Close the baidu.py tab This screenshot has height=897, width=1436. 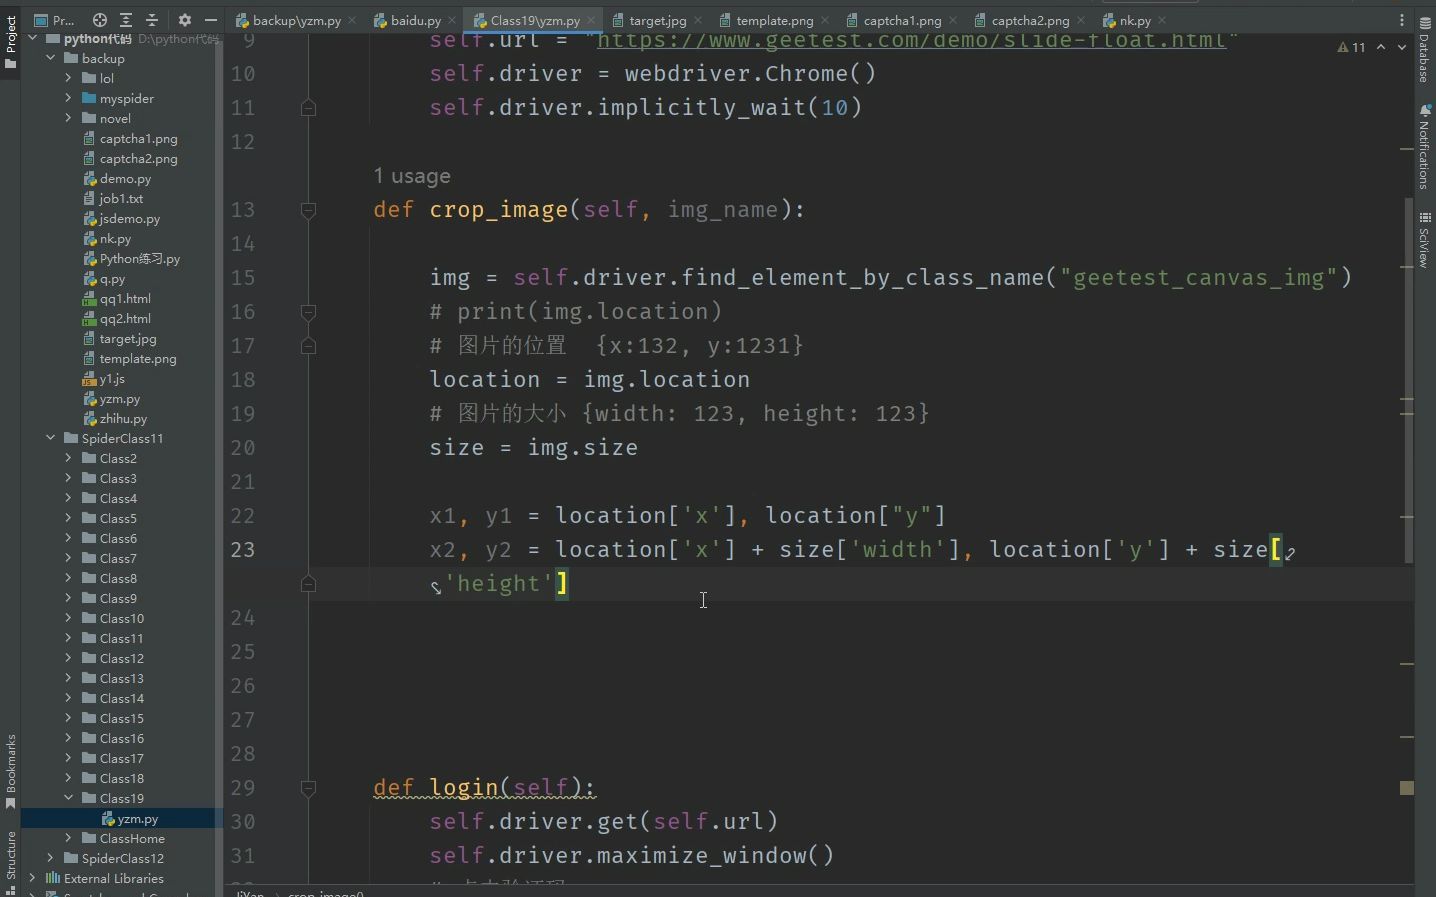coord(452,20)
